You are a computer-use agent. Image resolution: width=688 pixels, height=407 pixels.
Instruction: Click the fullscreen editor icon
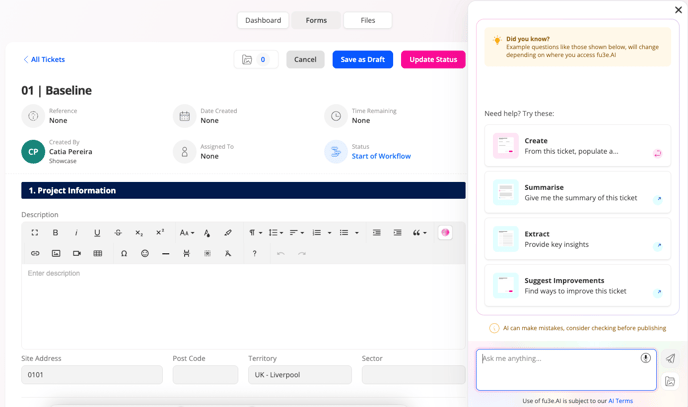[x=35, y=233]
